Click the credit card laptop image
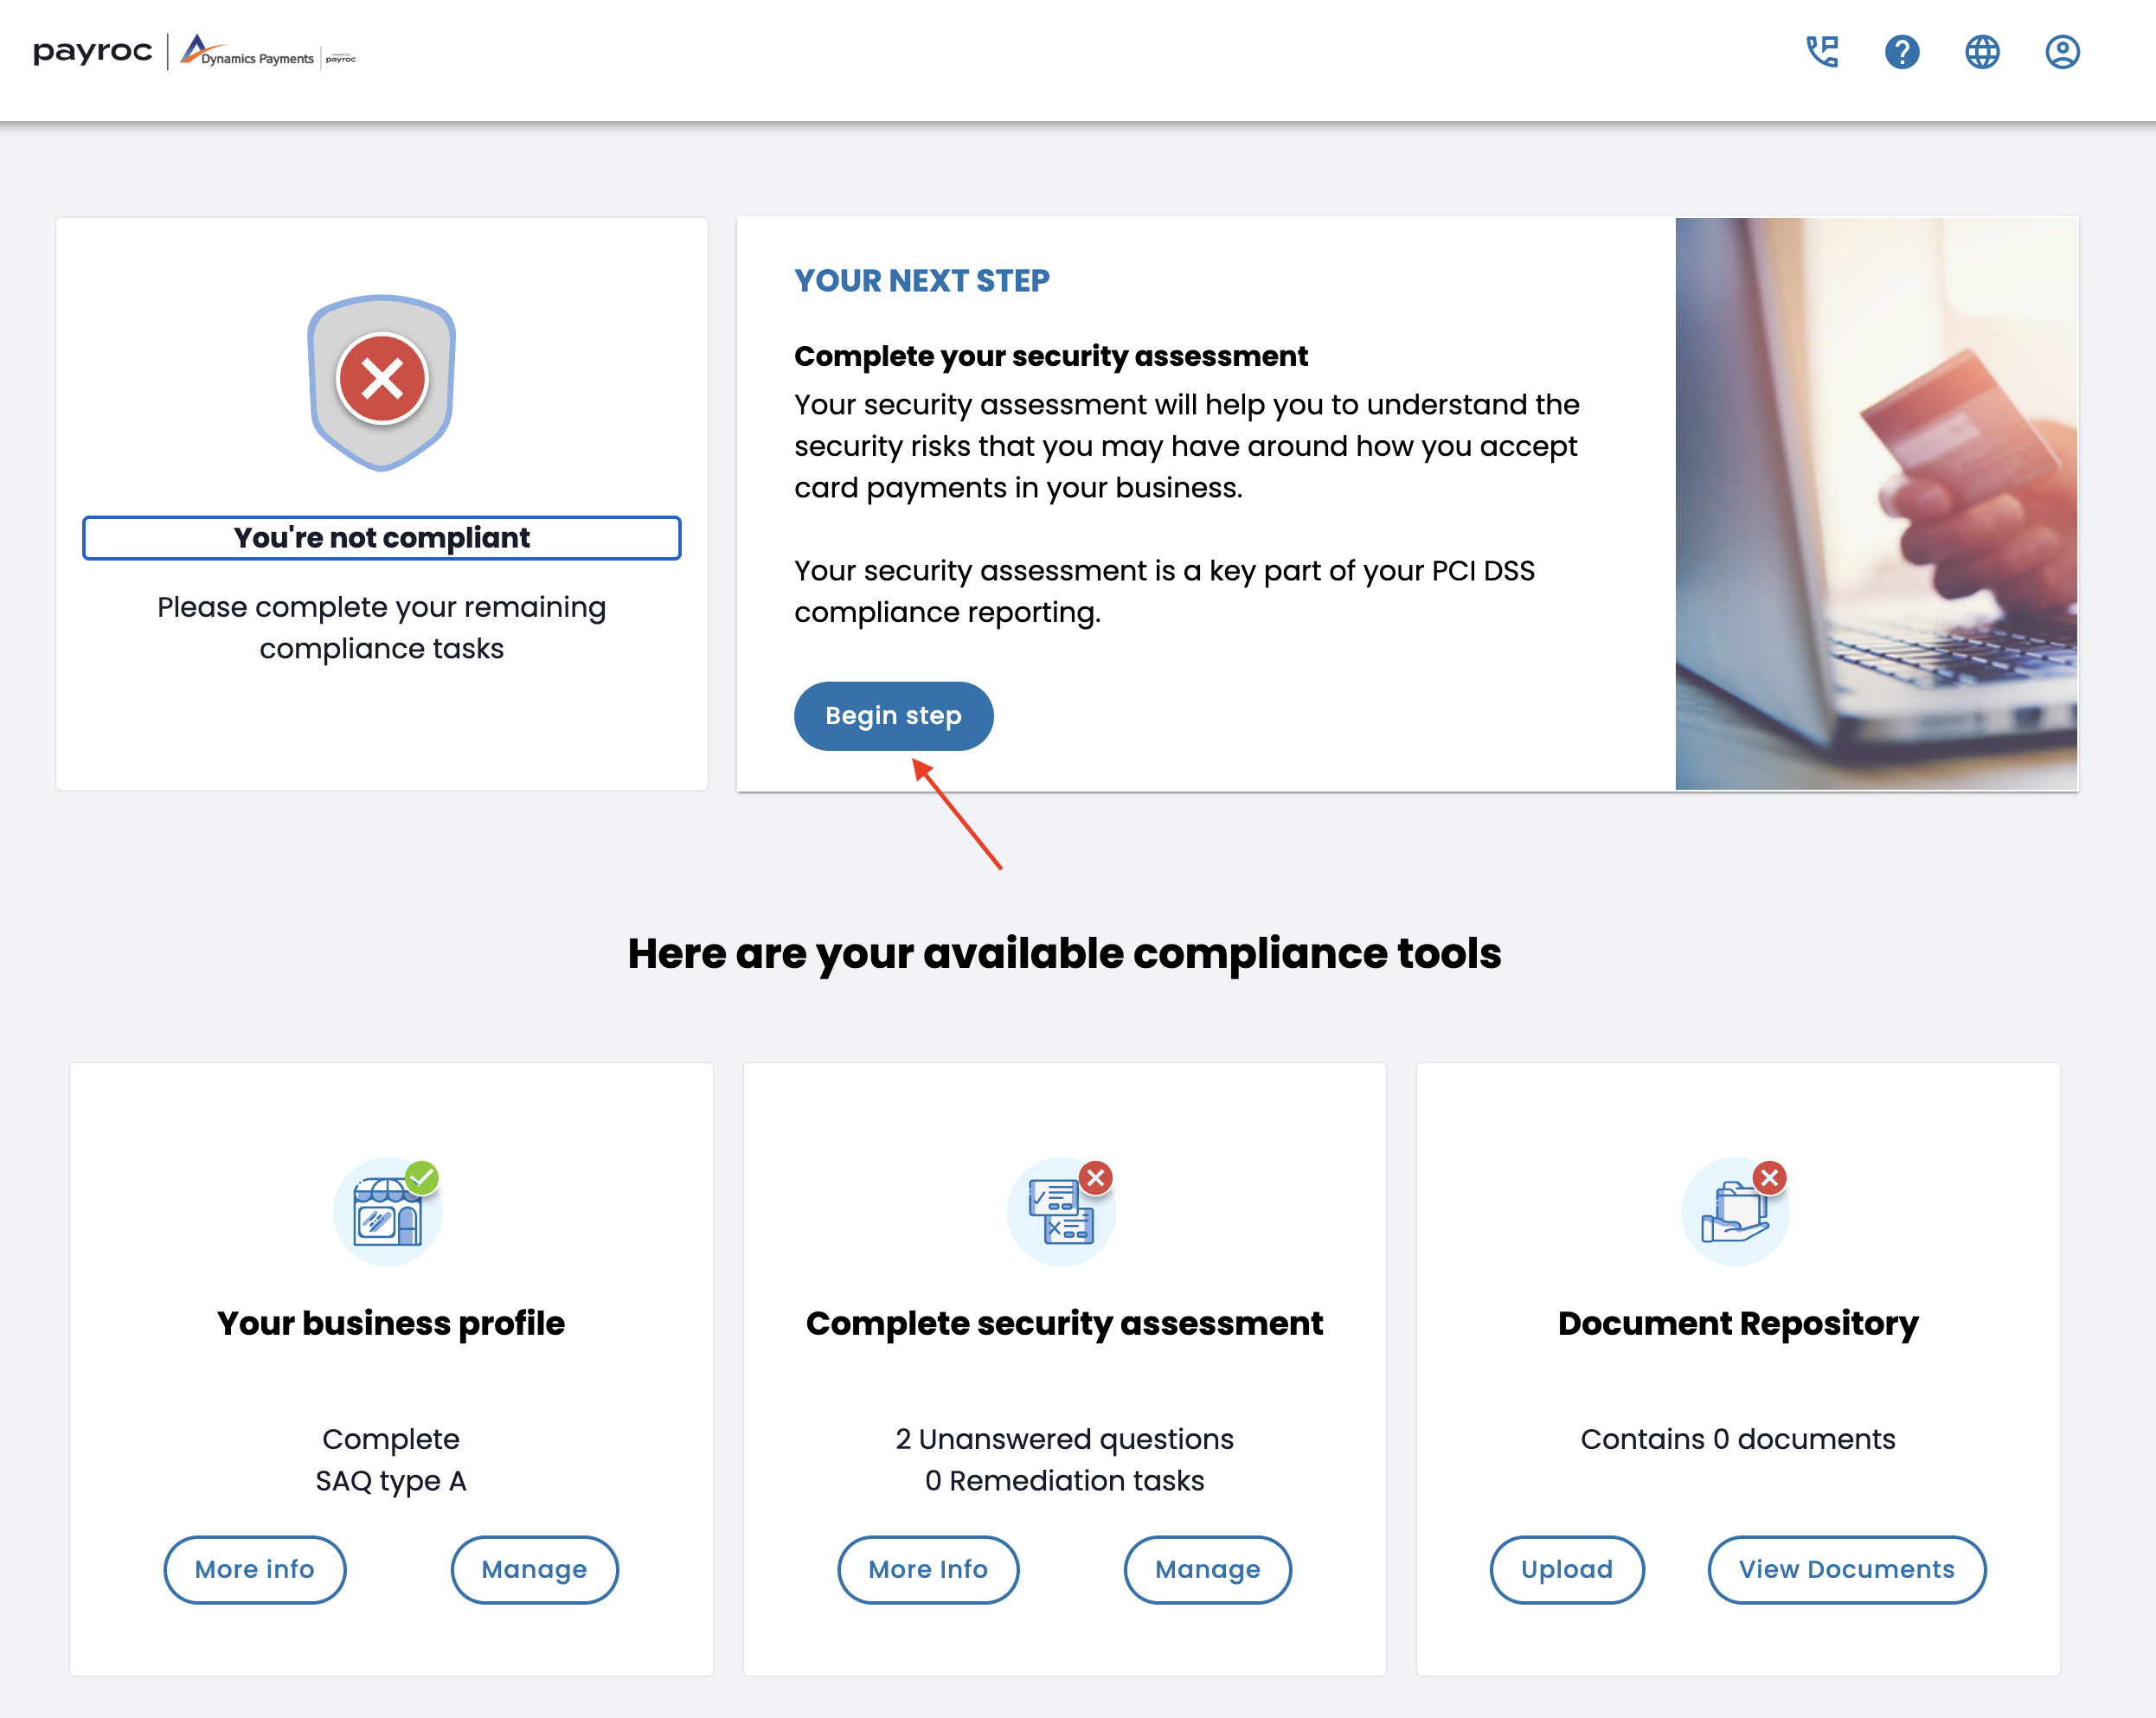The image size is (2156, 1718). click(x=1876, y=503)
